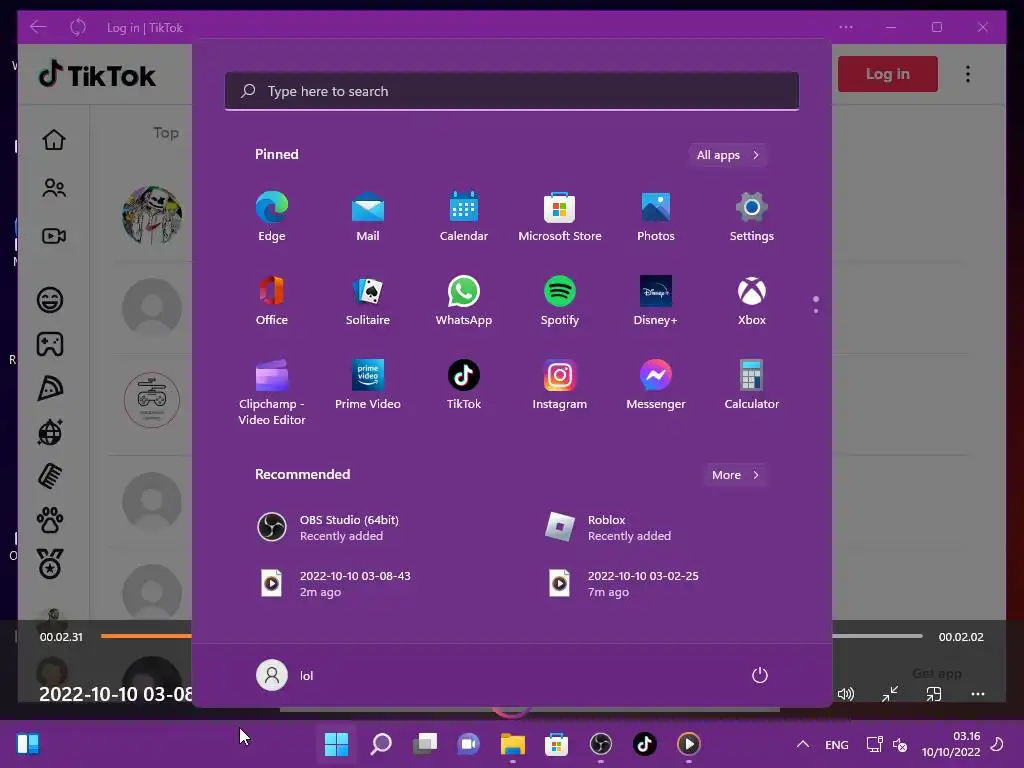
Task: Launch Messenger from pinned apps
Action: point(656,385)
